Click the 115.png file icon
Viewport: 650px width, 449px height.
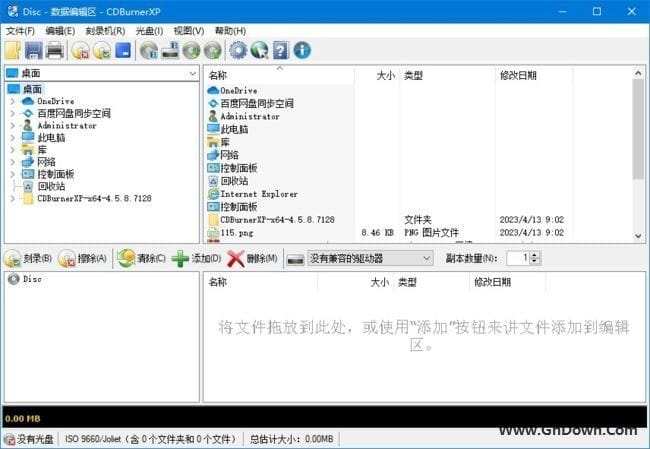coord(213,233)
